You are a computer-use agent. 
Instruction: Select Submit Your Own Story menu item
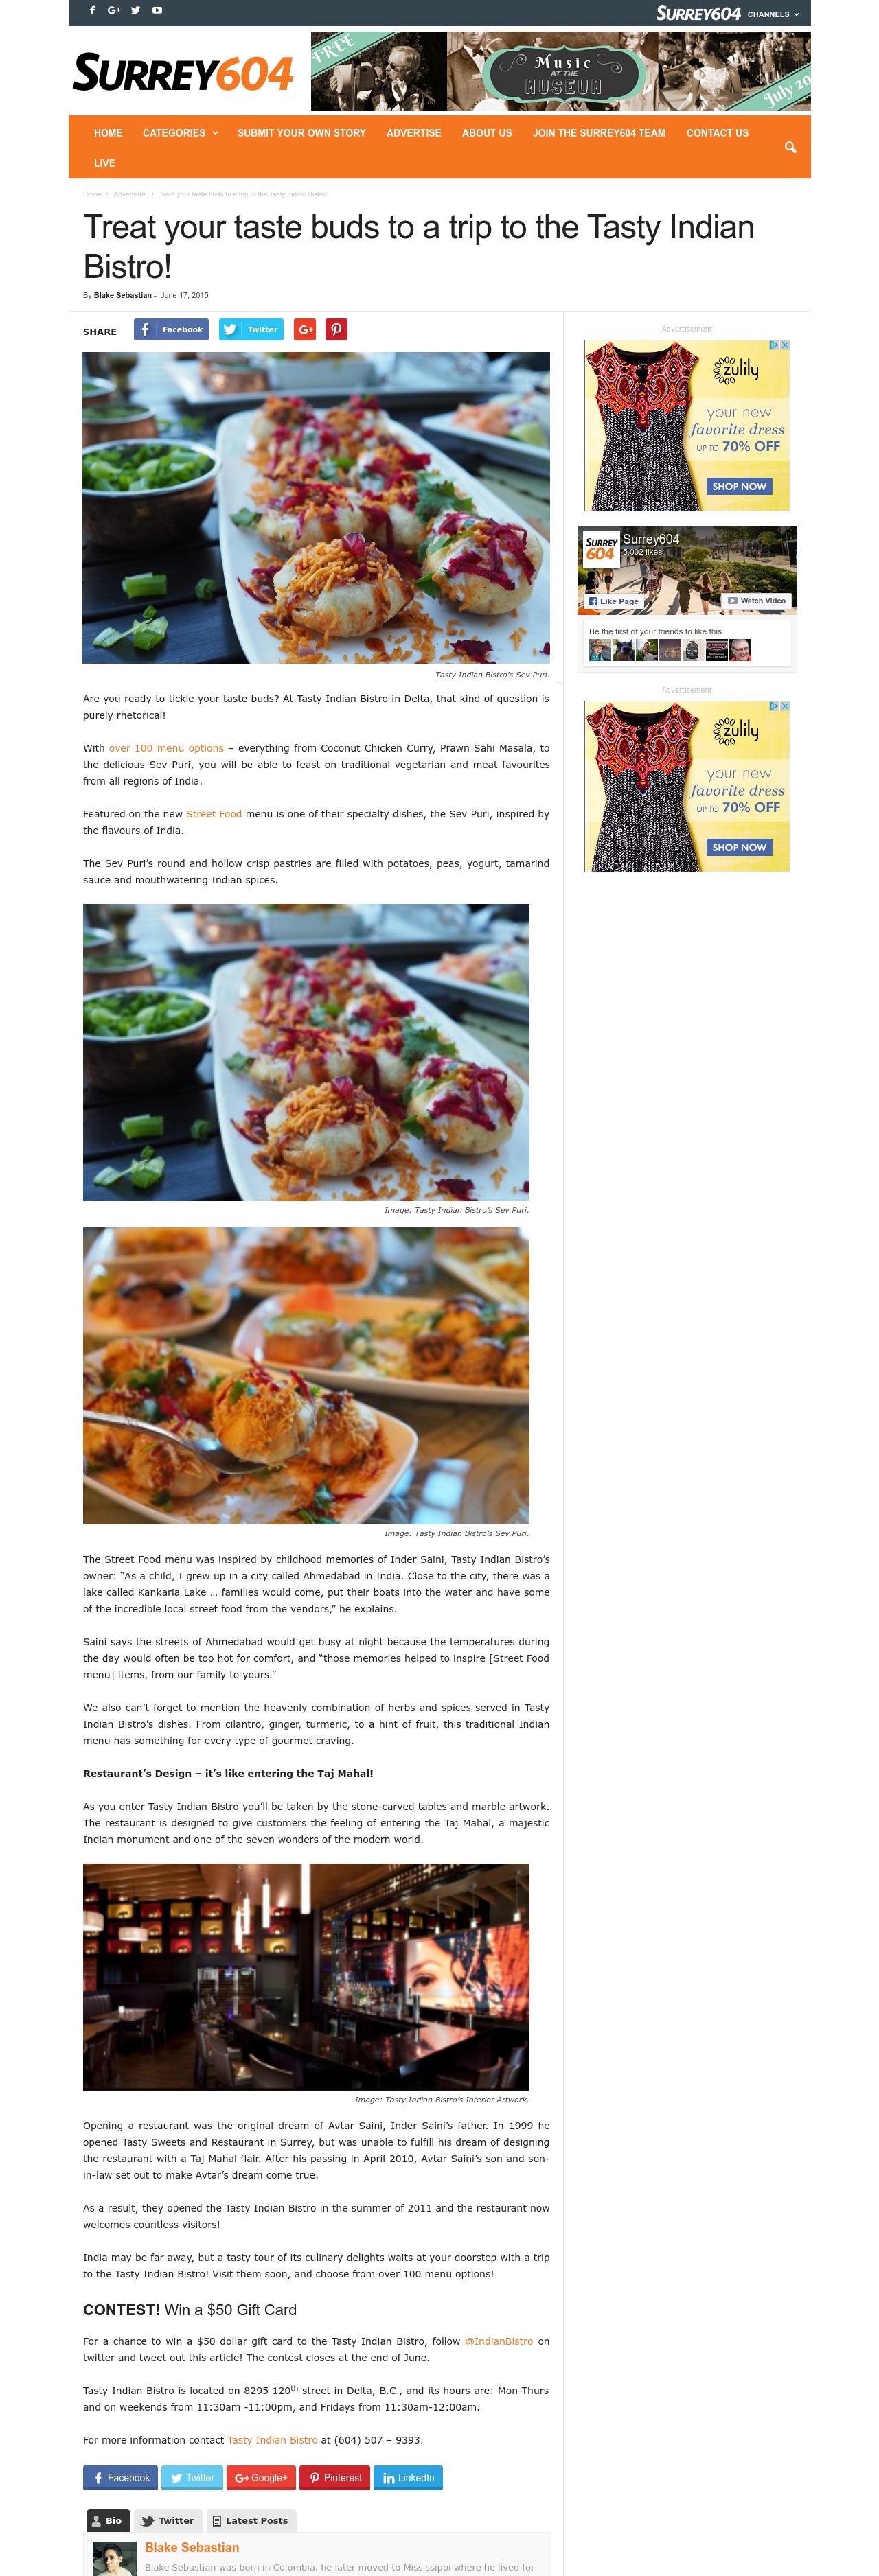point(301,133)
